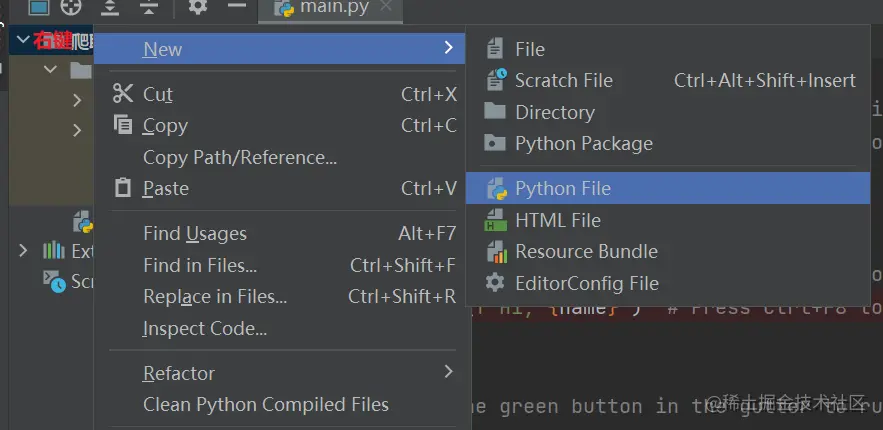The image size is (883, 430).
Task: Close the main.py tab
Action: click(x=385, y=9)
